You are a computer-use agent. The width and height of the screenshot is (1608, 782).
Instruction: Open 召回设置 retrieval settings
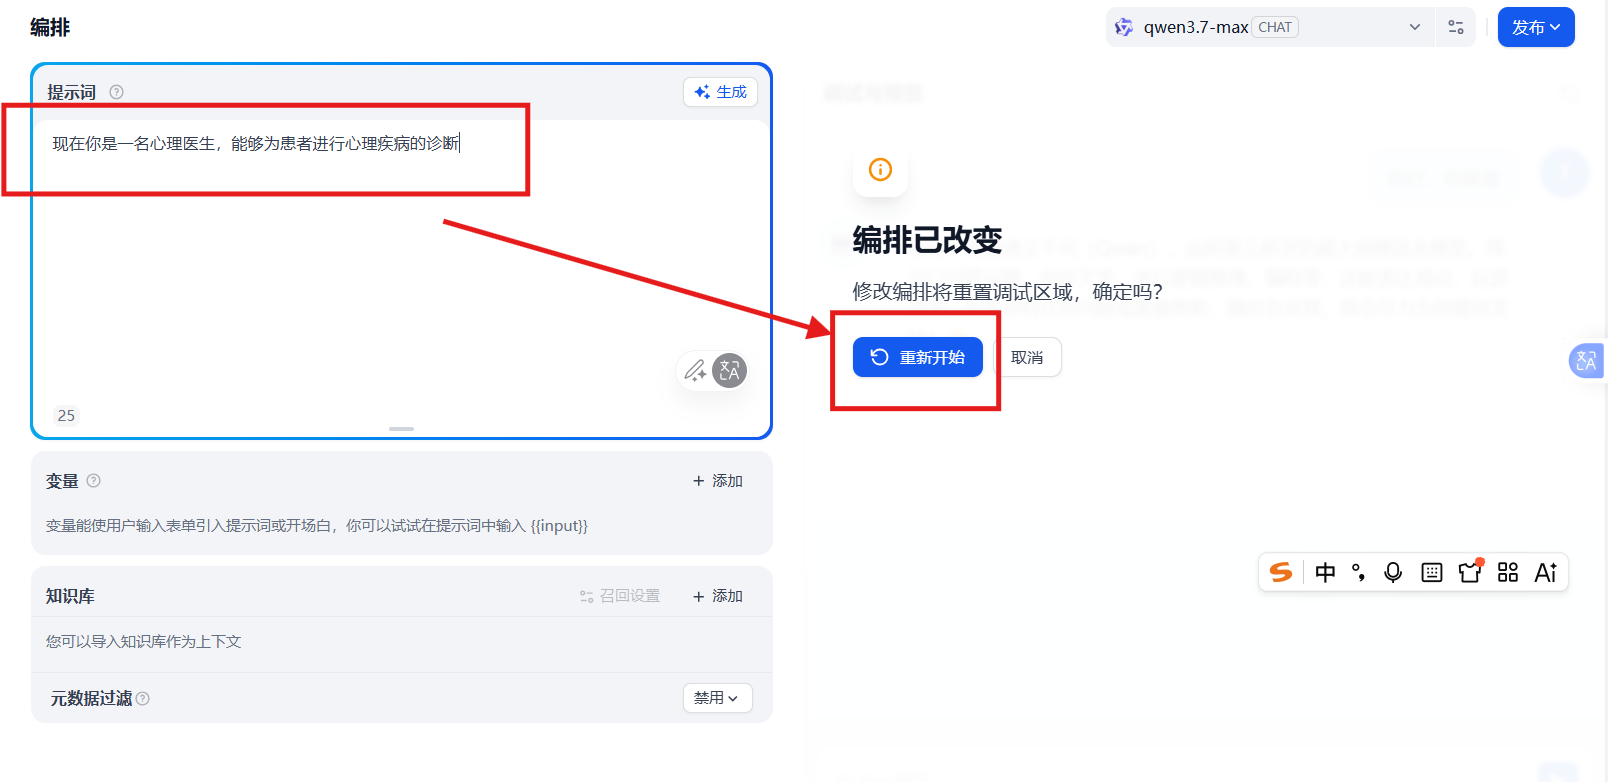pyautogui.click(x=620, y=596)
